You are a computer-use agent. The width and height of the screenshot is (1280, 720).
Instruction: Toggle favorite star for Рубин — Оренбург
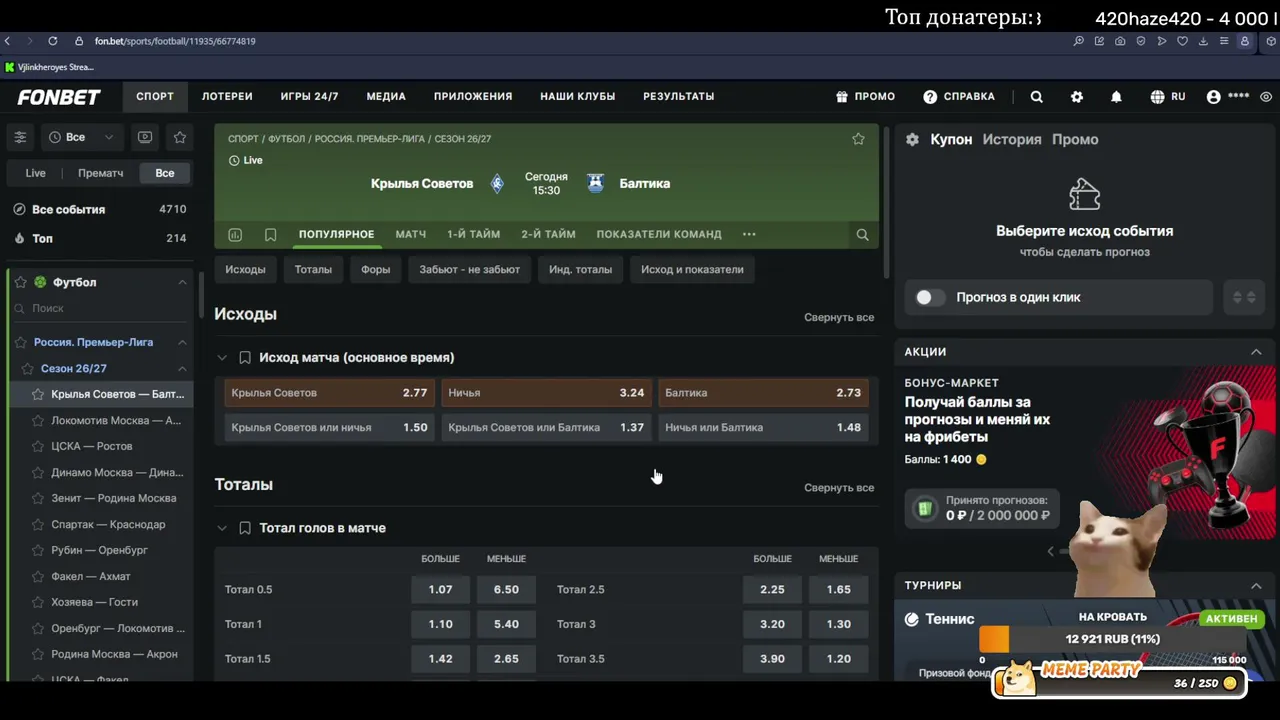(38, 550)
